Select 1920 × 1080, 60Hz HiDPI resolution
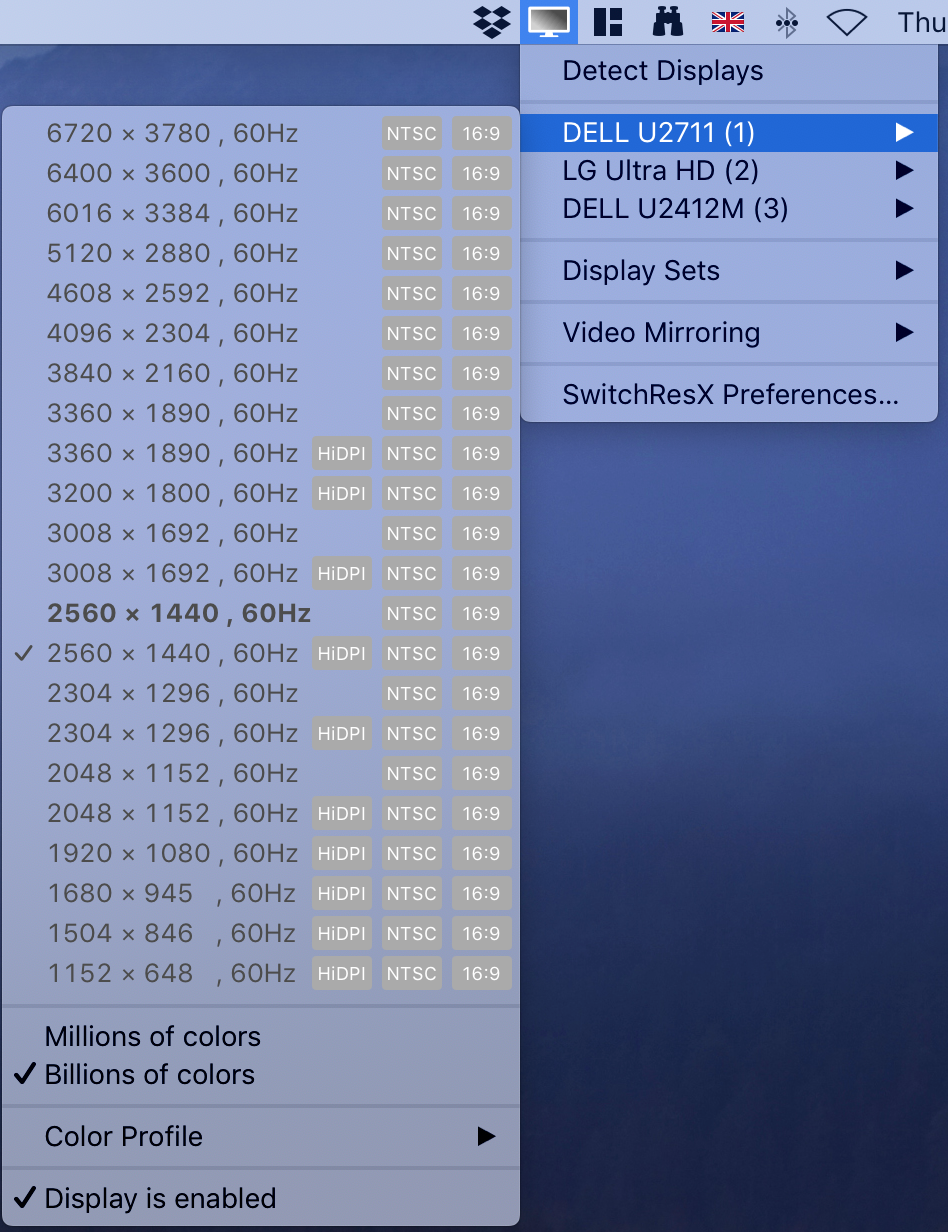Screen dimensions: 948x1232 click(261, 853)
